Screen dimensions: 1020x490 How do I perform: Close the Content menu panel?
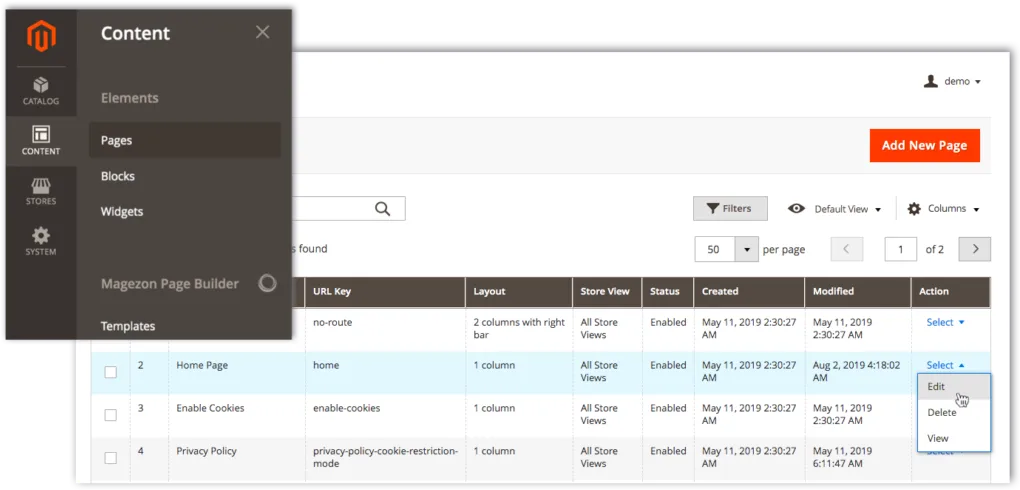pos(262,33)
